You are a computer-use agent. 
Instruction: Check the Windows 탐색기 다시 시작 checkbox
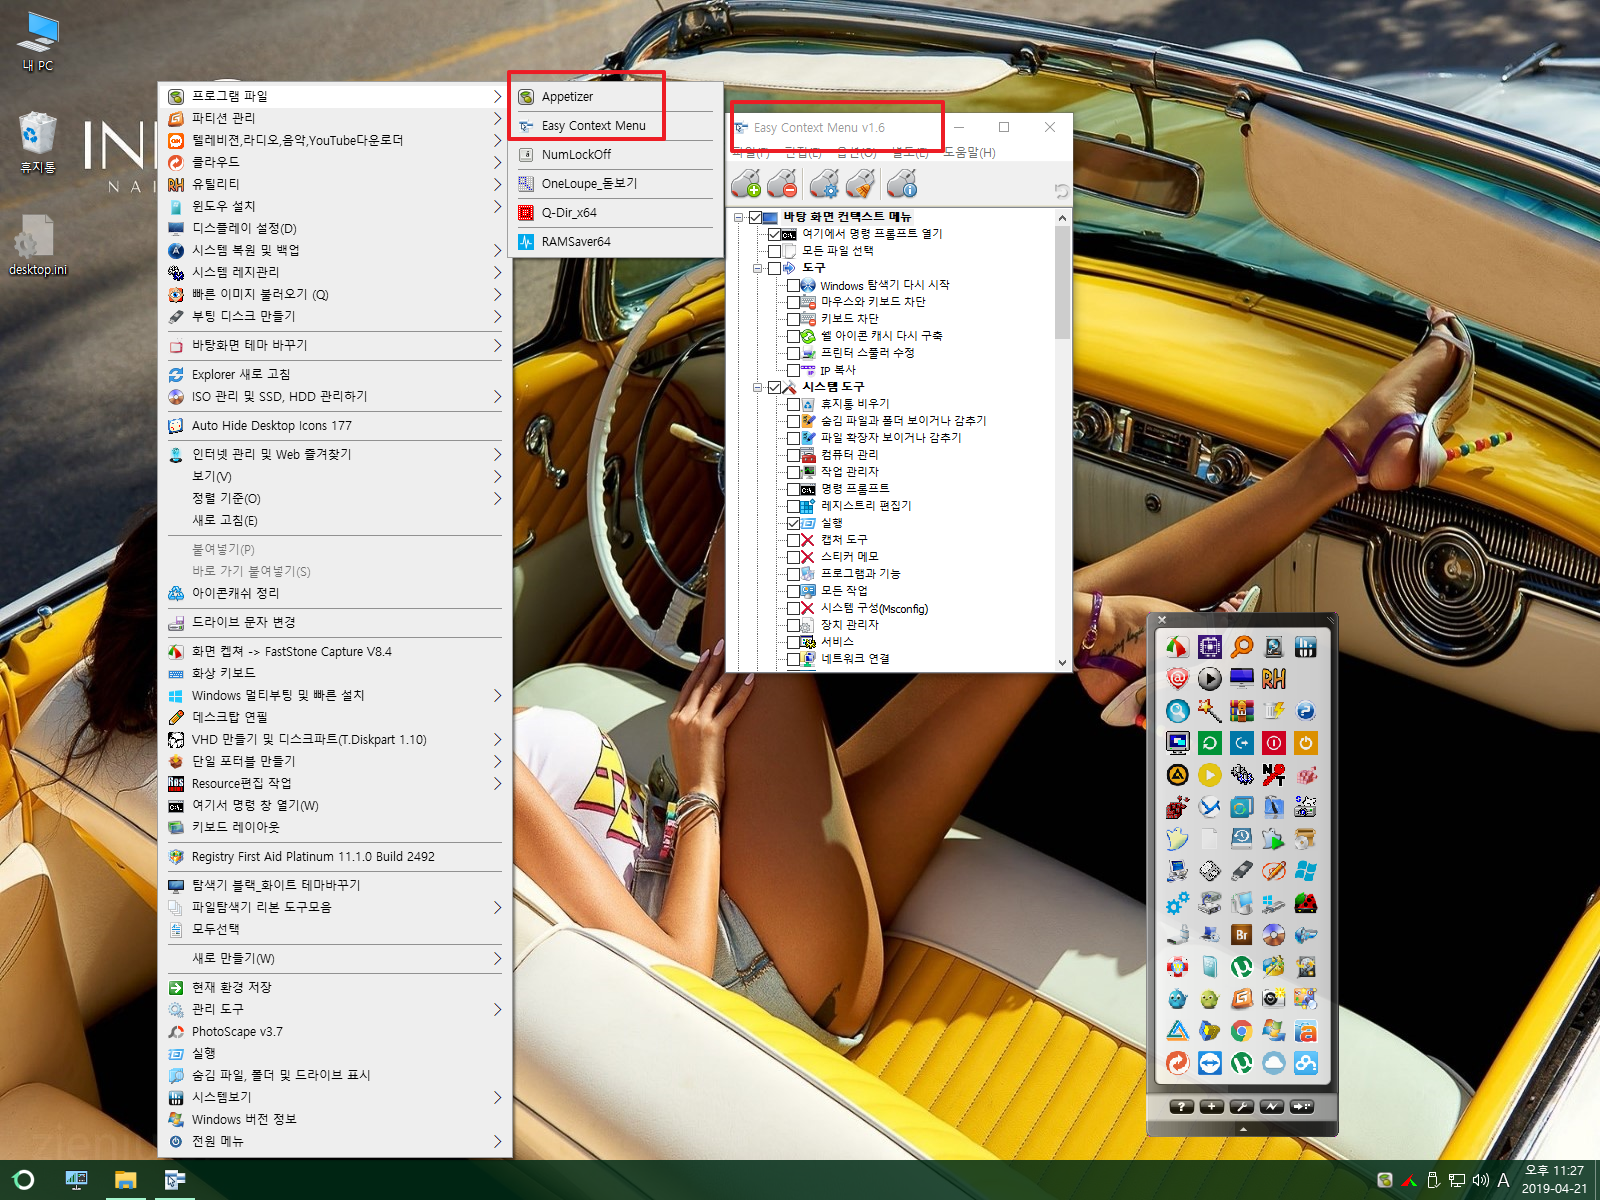coord(793,286)
